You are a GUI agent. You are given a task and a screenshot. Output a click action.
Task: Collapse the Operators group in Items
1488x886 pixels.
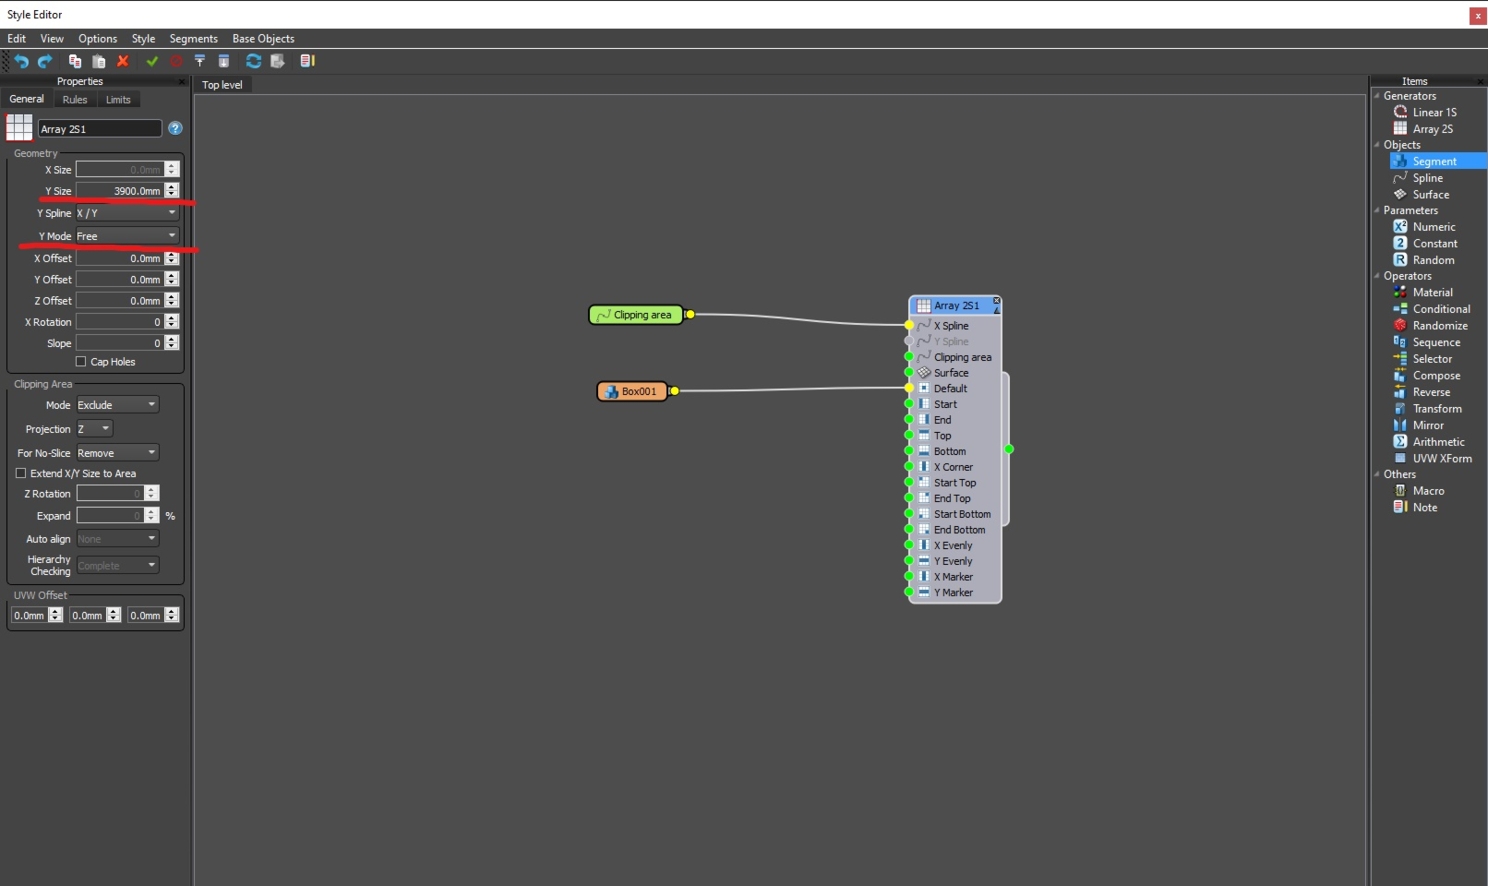click(1377, 276)
